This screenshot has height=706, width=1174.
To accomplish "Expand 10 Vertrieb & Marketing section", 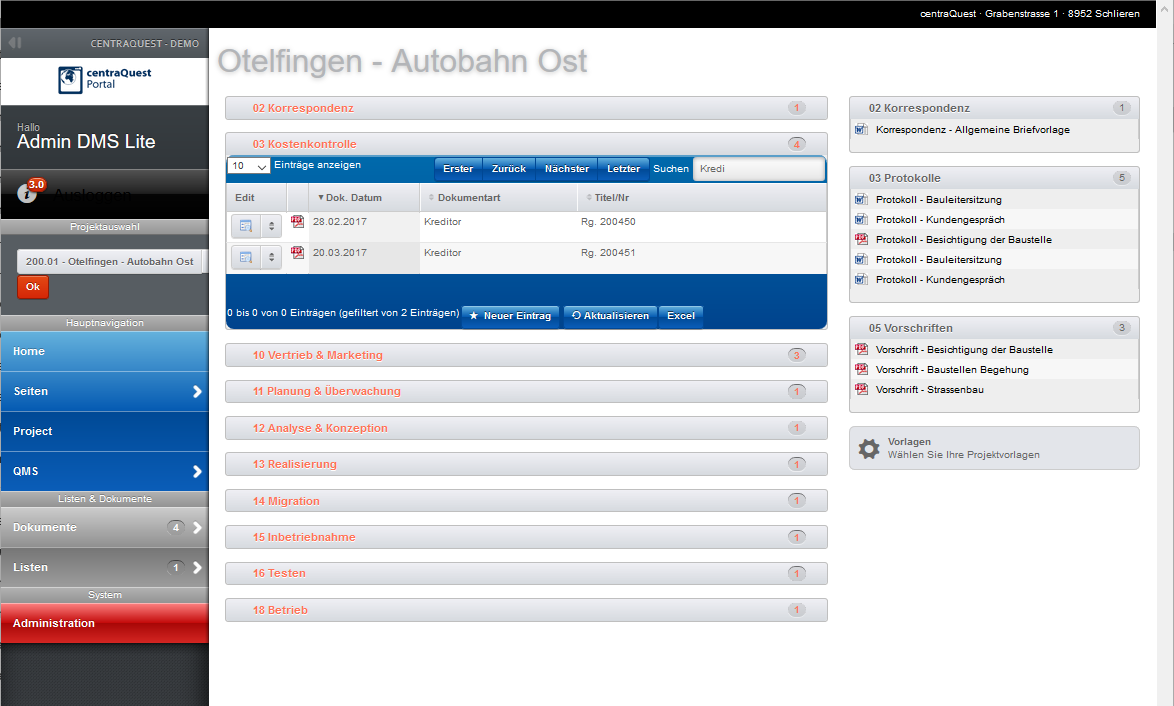I will click(526, 355).
